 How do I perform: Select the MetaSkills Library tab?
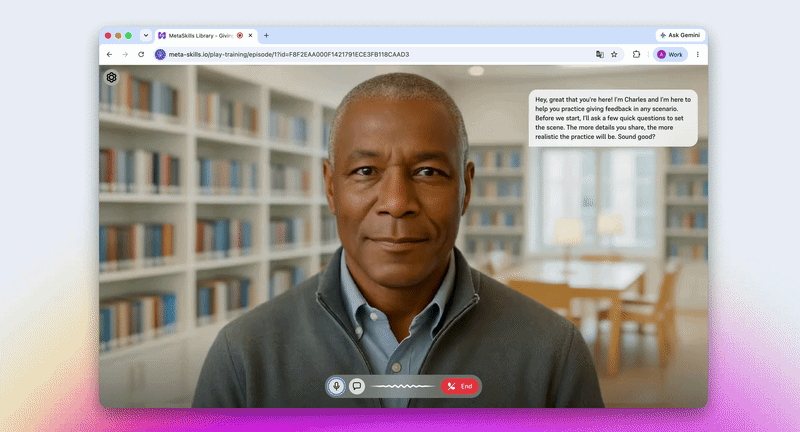(206, 36)
